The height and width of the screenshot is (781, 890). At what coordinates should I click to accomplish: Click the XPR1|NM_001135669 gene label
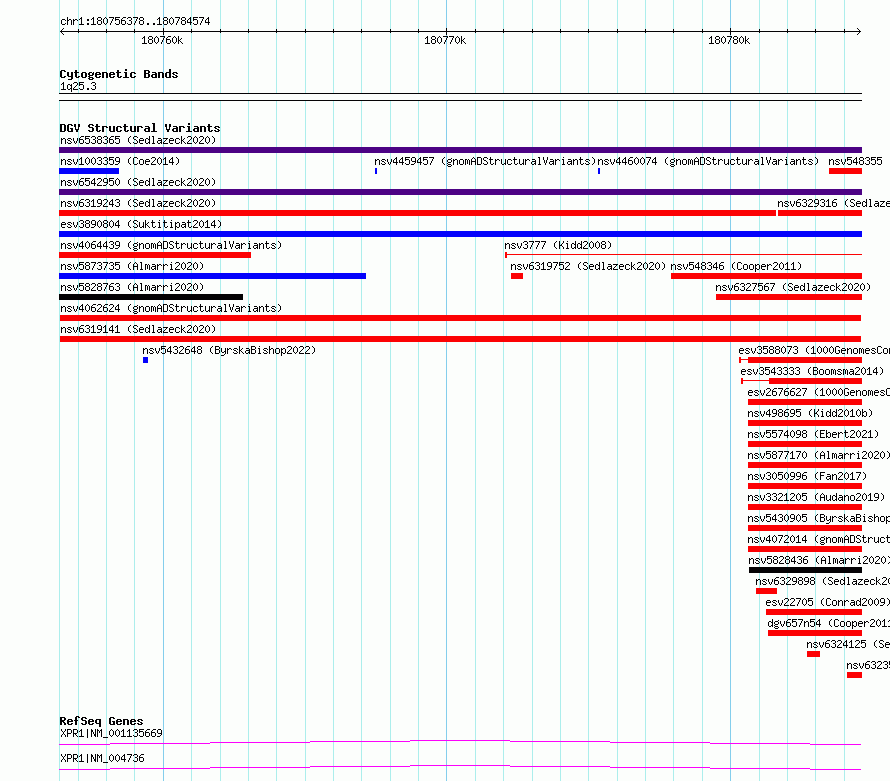click(111, 733)
